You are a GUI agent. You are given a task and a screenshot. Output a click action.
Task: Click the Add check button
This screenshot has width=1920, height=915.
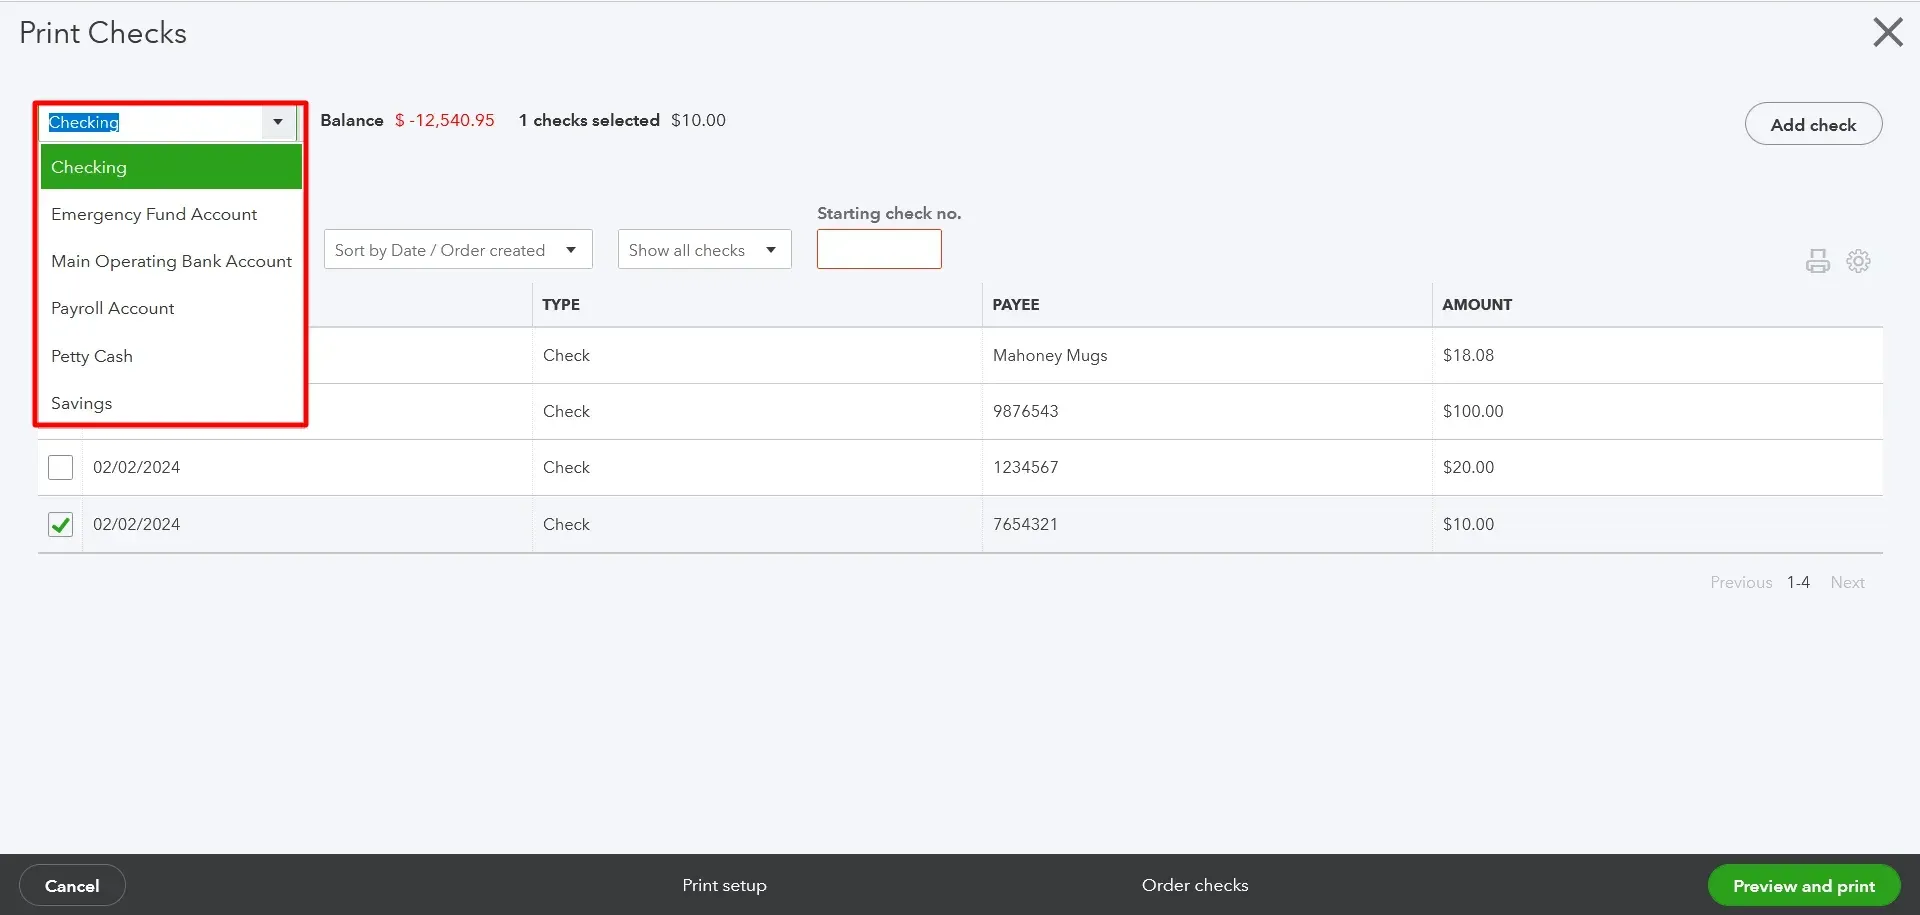point(1813,124)
